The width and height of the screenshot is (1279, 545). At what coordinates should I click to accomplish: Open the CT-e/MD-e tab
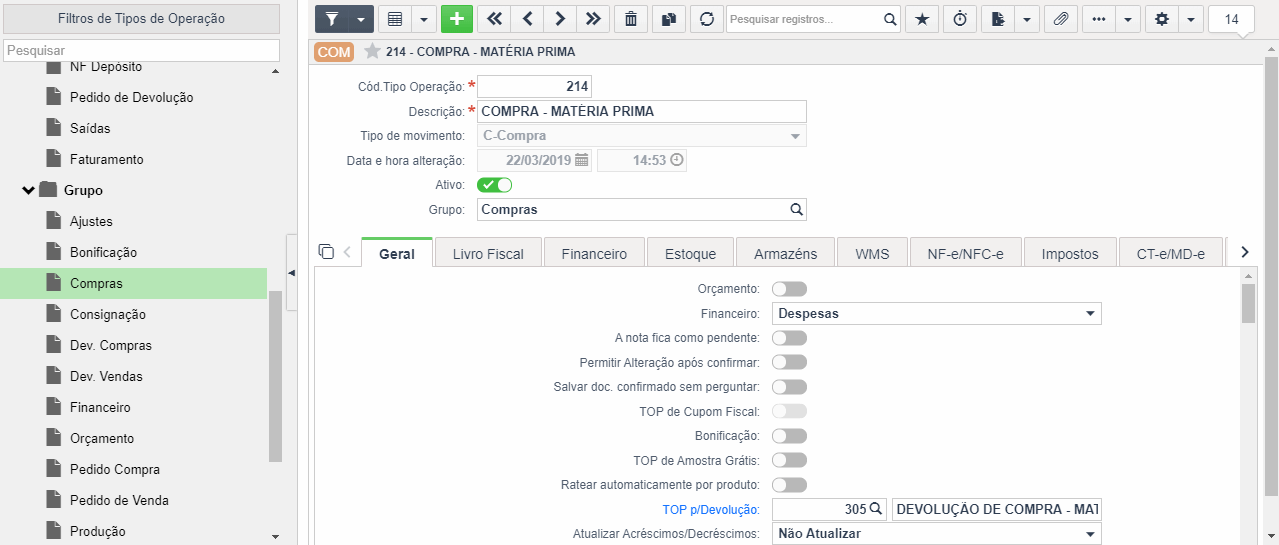(1171, 254)
